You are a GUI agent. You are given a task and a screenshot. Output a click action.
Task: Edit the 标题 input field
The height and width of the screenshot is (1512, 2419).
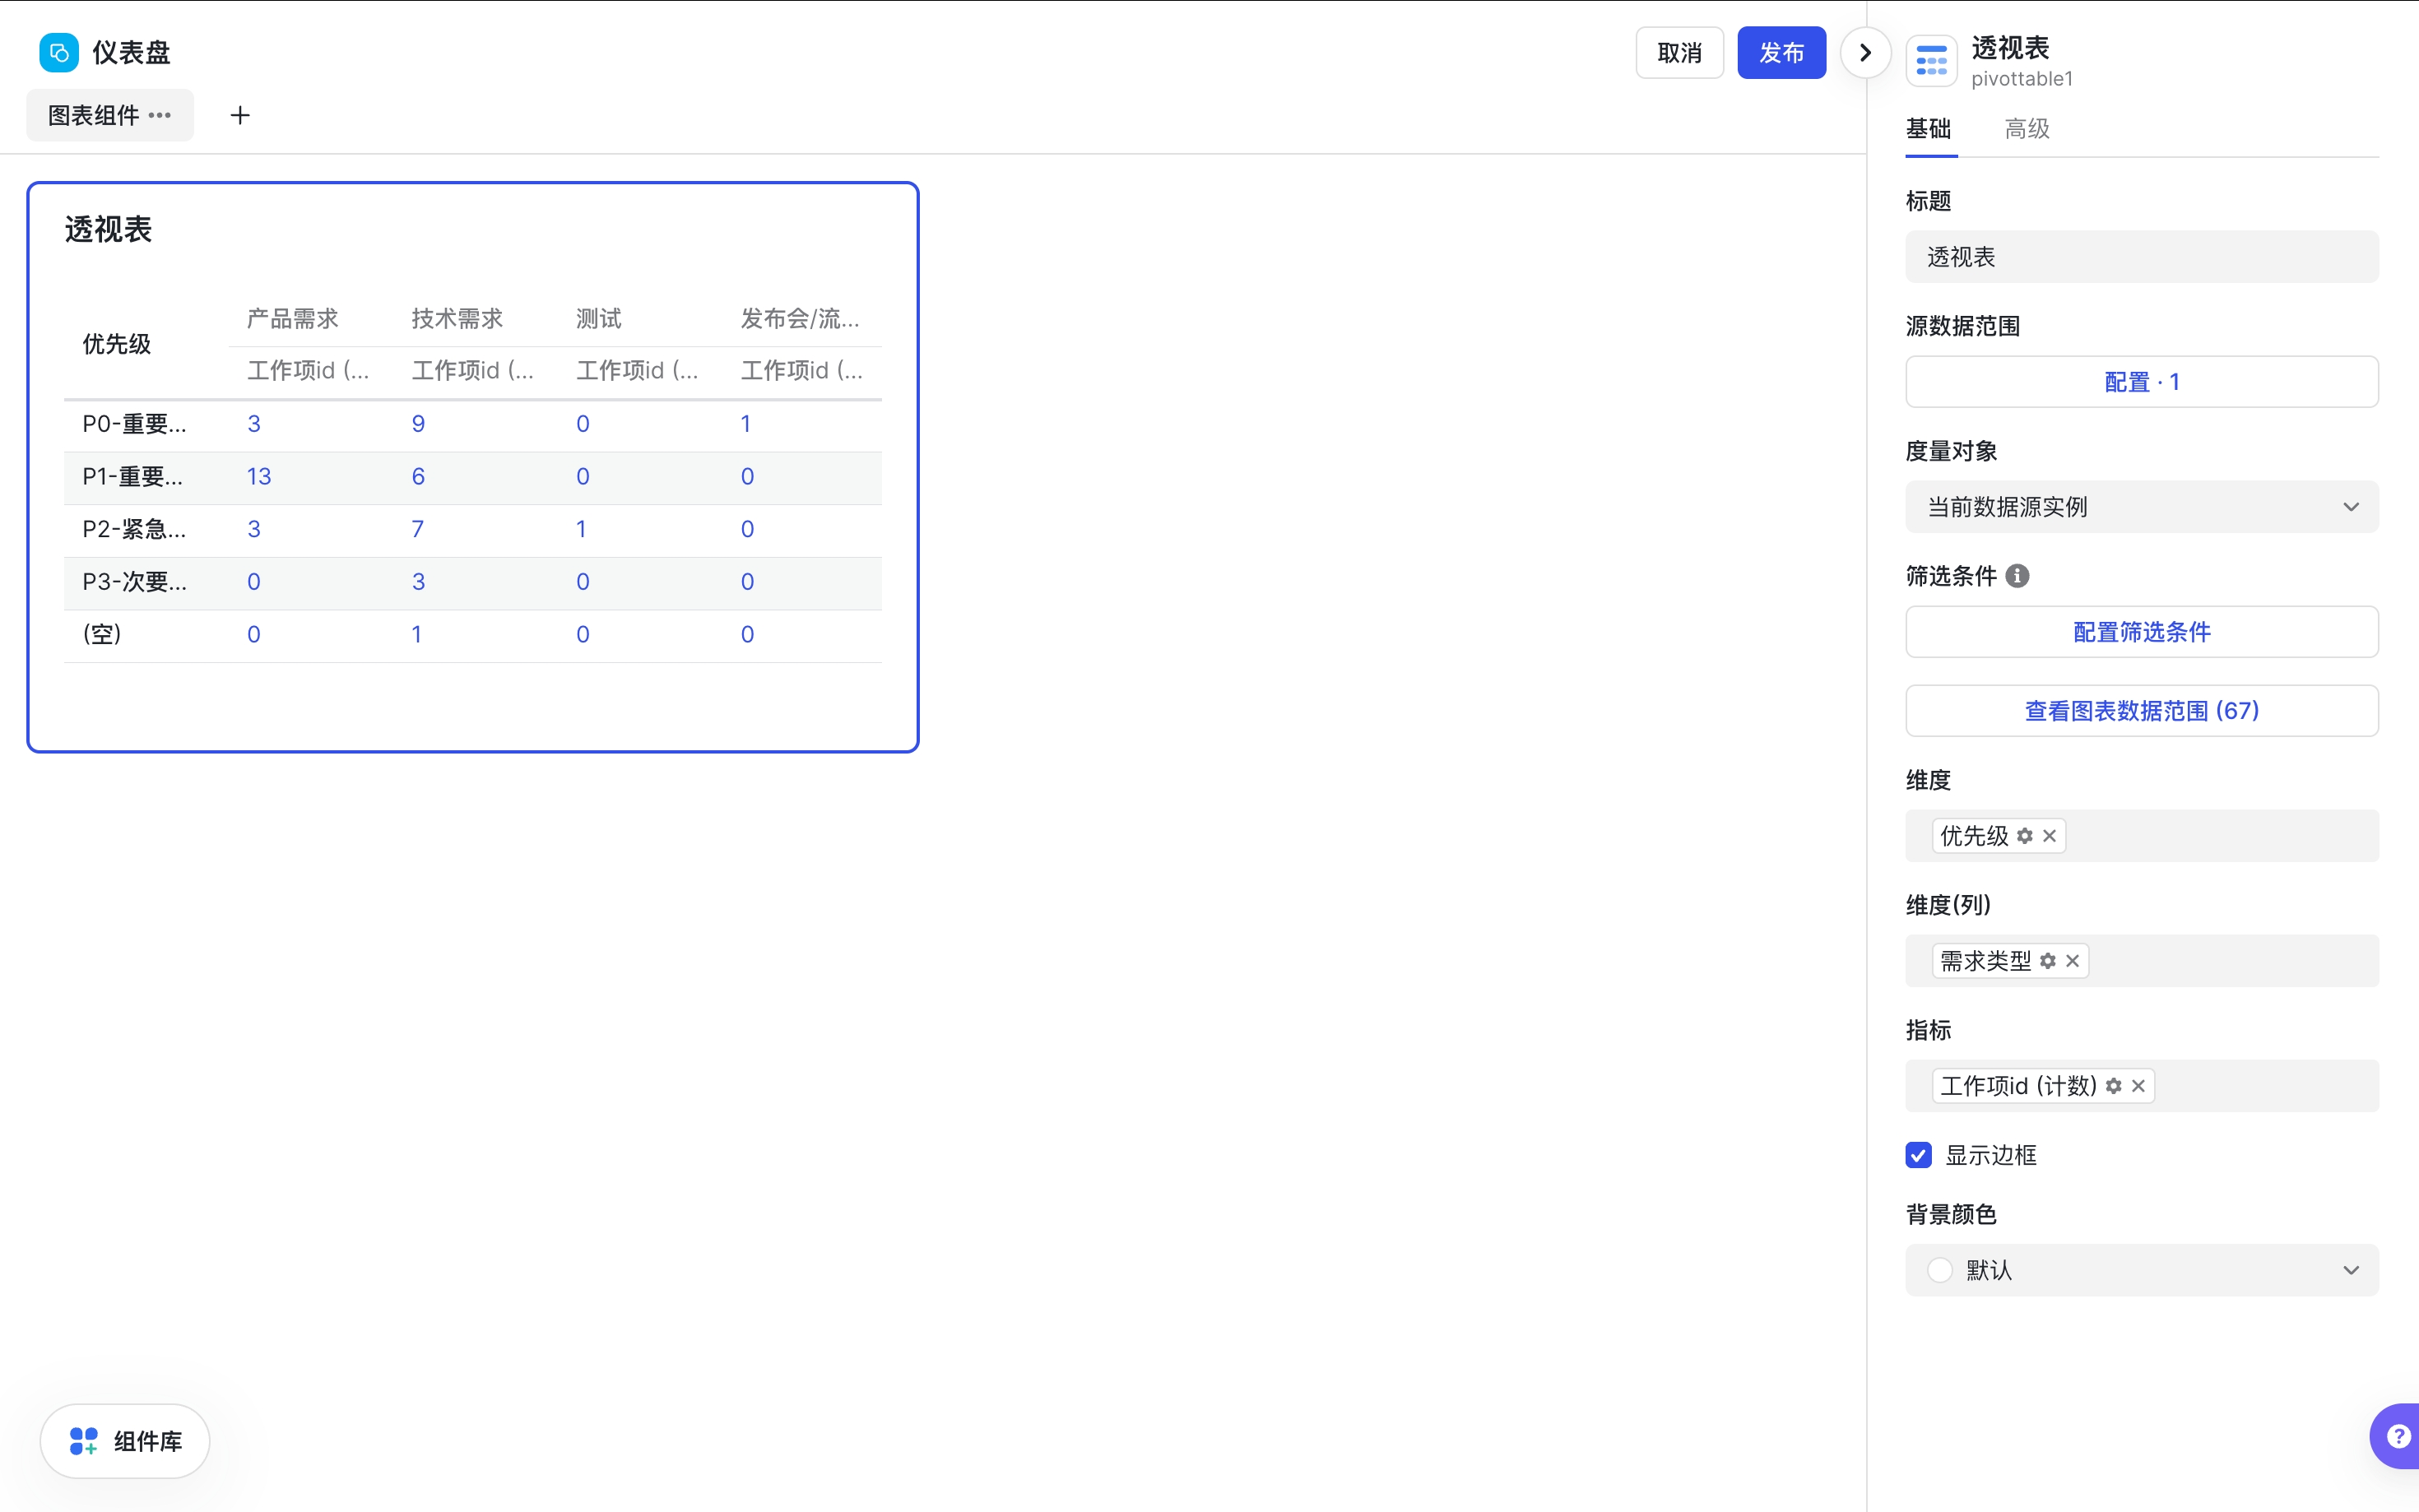coord(2141,257)
